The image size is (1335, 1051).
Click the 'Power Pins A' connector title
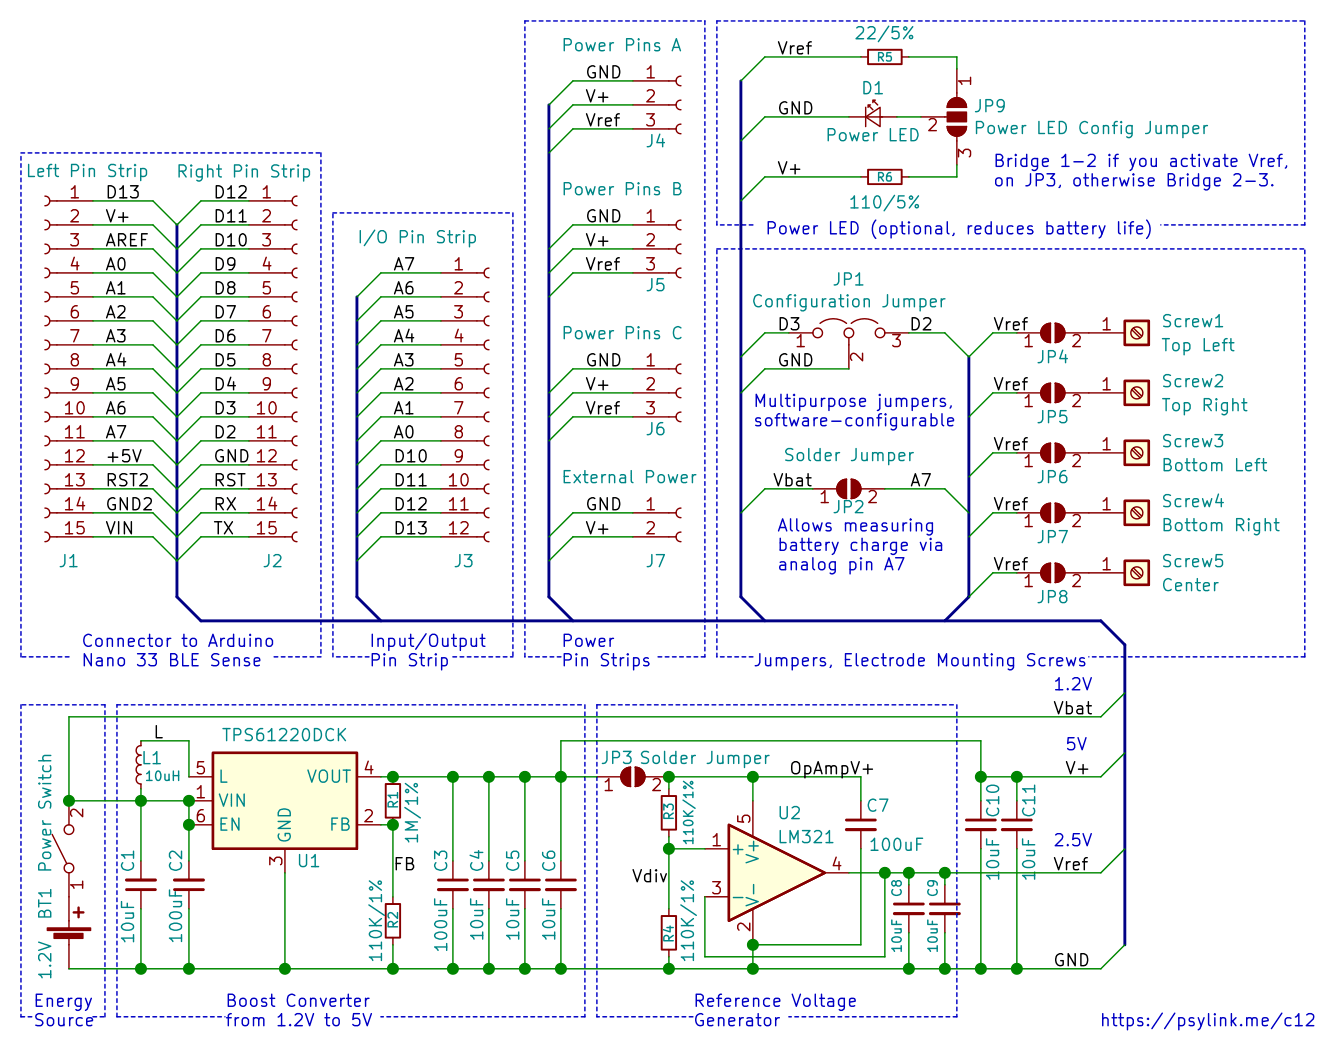point(621,45)
